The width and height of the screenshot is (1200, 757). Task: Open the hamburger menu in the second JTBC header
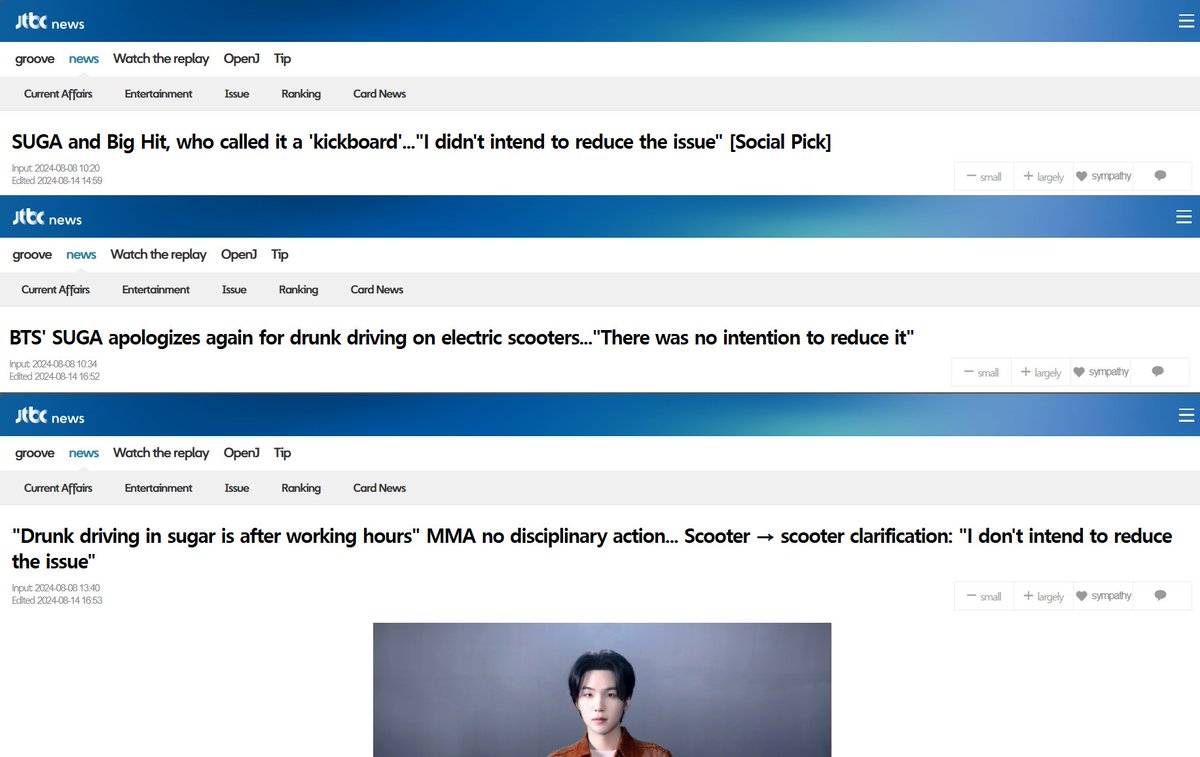pos(1184,217)
